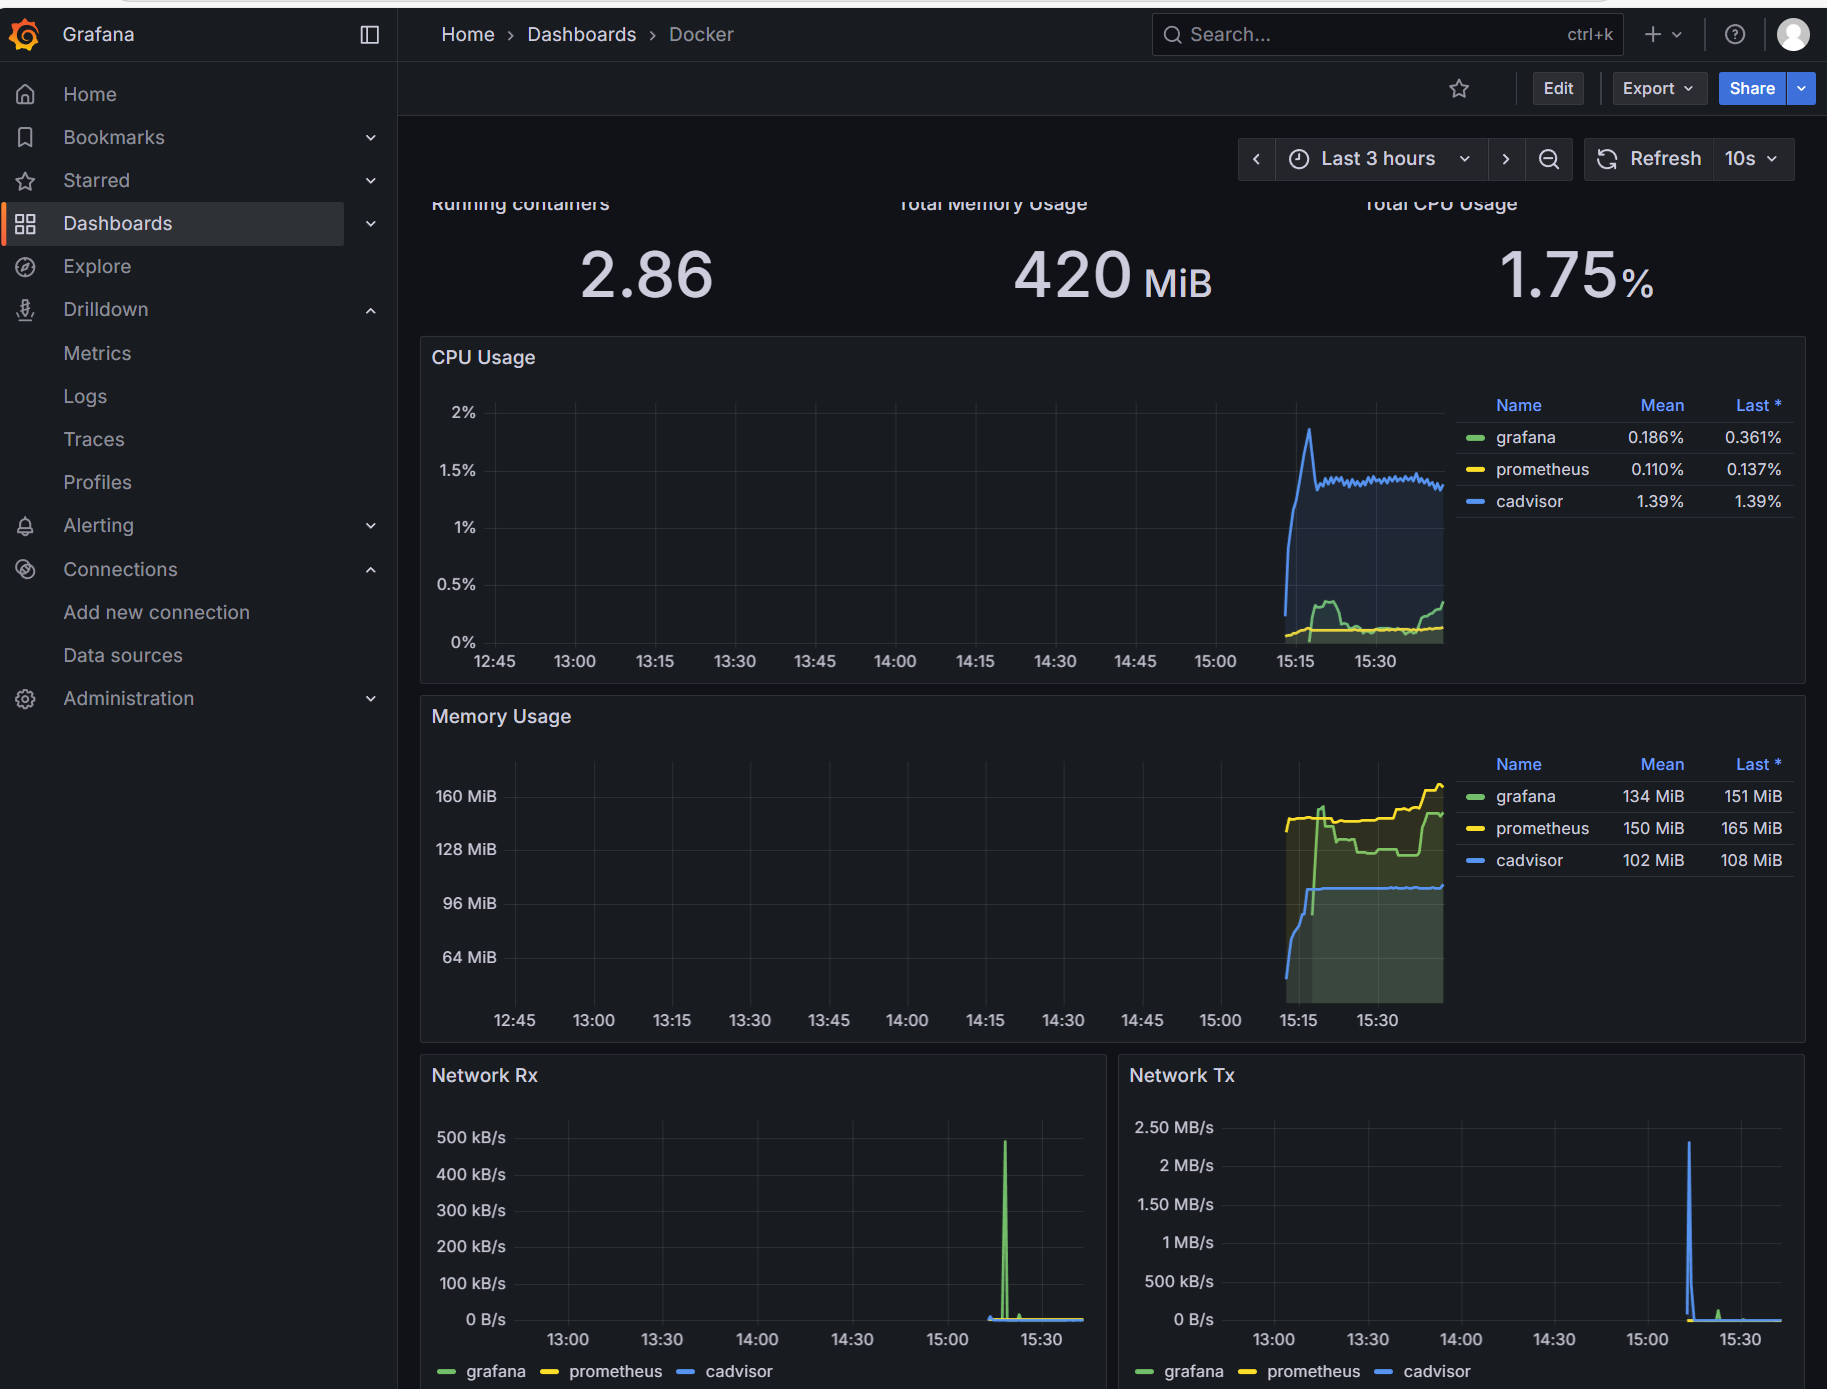The height and width of the screenshot is (1389, 1827).
Task: Go to Dashboards breadcrumb link
Action: [x=582, y=35]
